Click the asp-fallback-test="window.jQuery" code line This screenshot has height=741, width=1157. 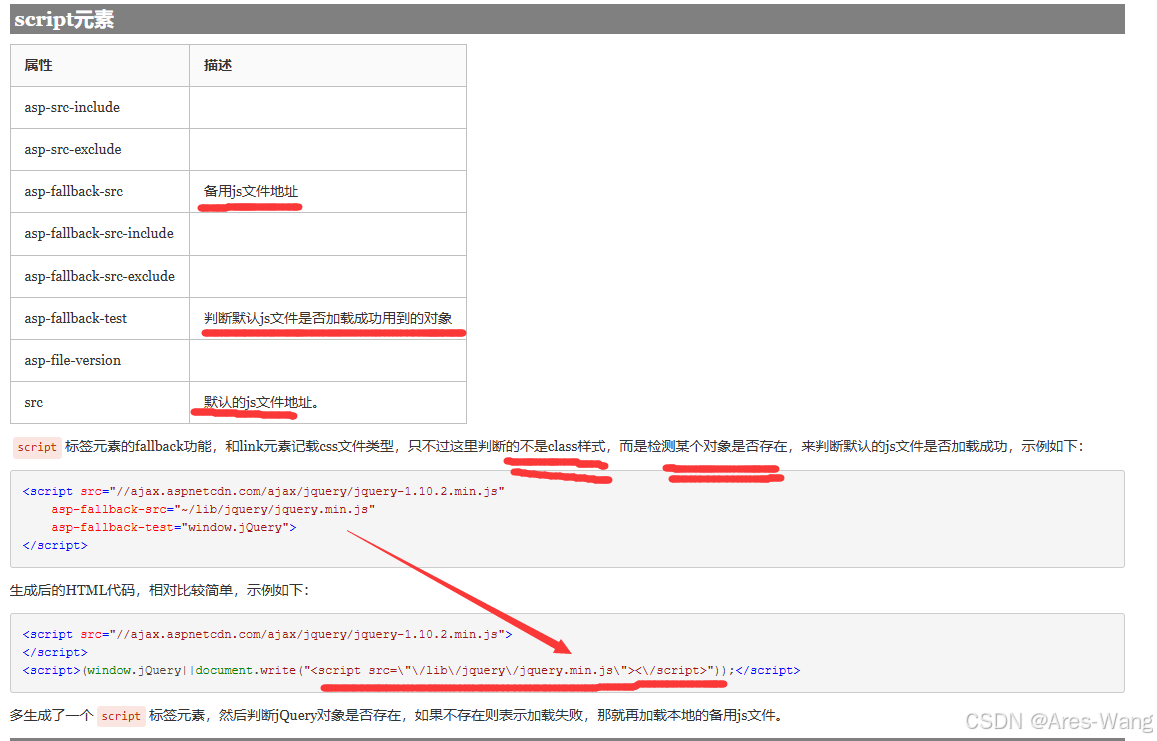click(173, 528)
